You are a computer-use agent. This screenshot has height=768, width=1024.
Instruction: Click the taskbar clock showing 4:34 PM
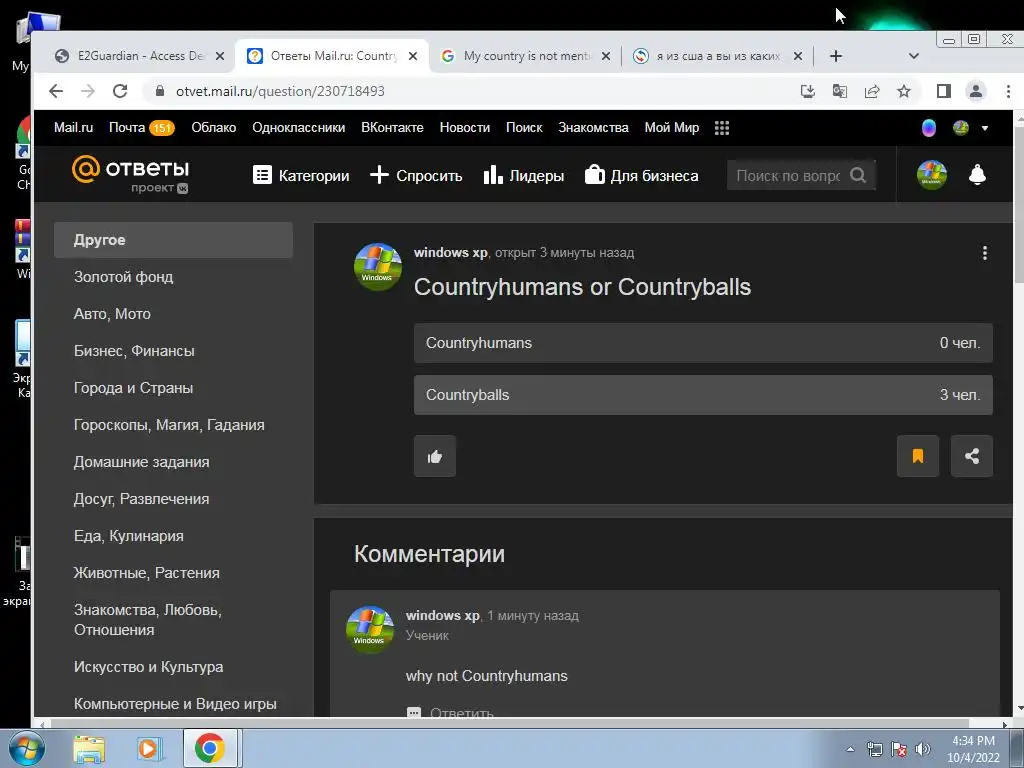(x=973, y=749)
